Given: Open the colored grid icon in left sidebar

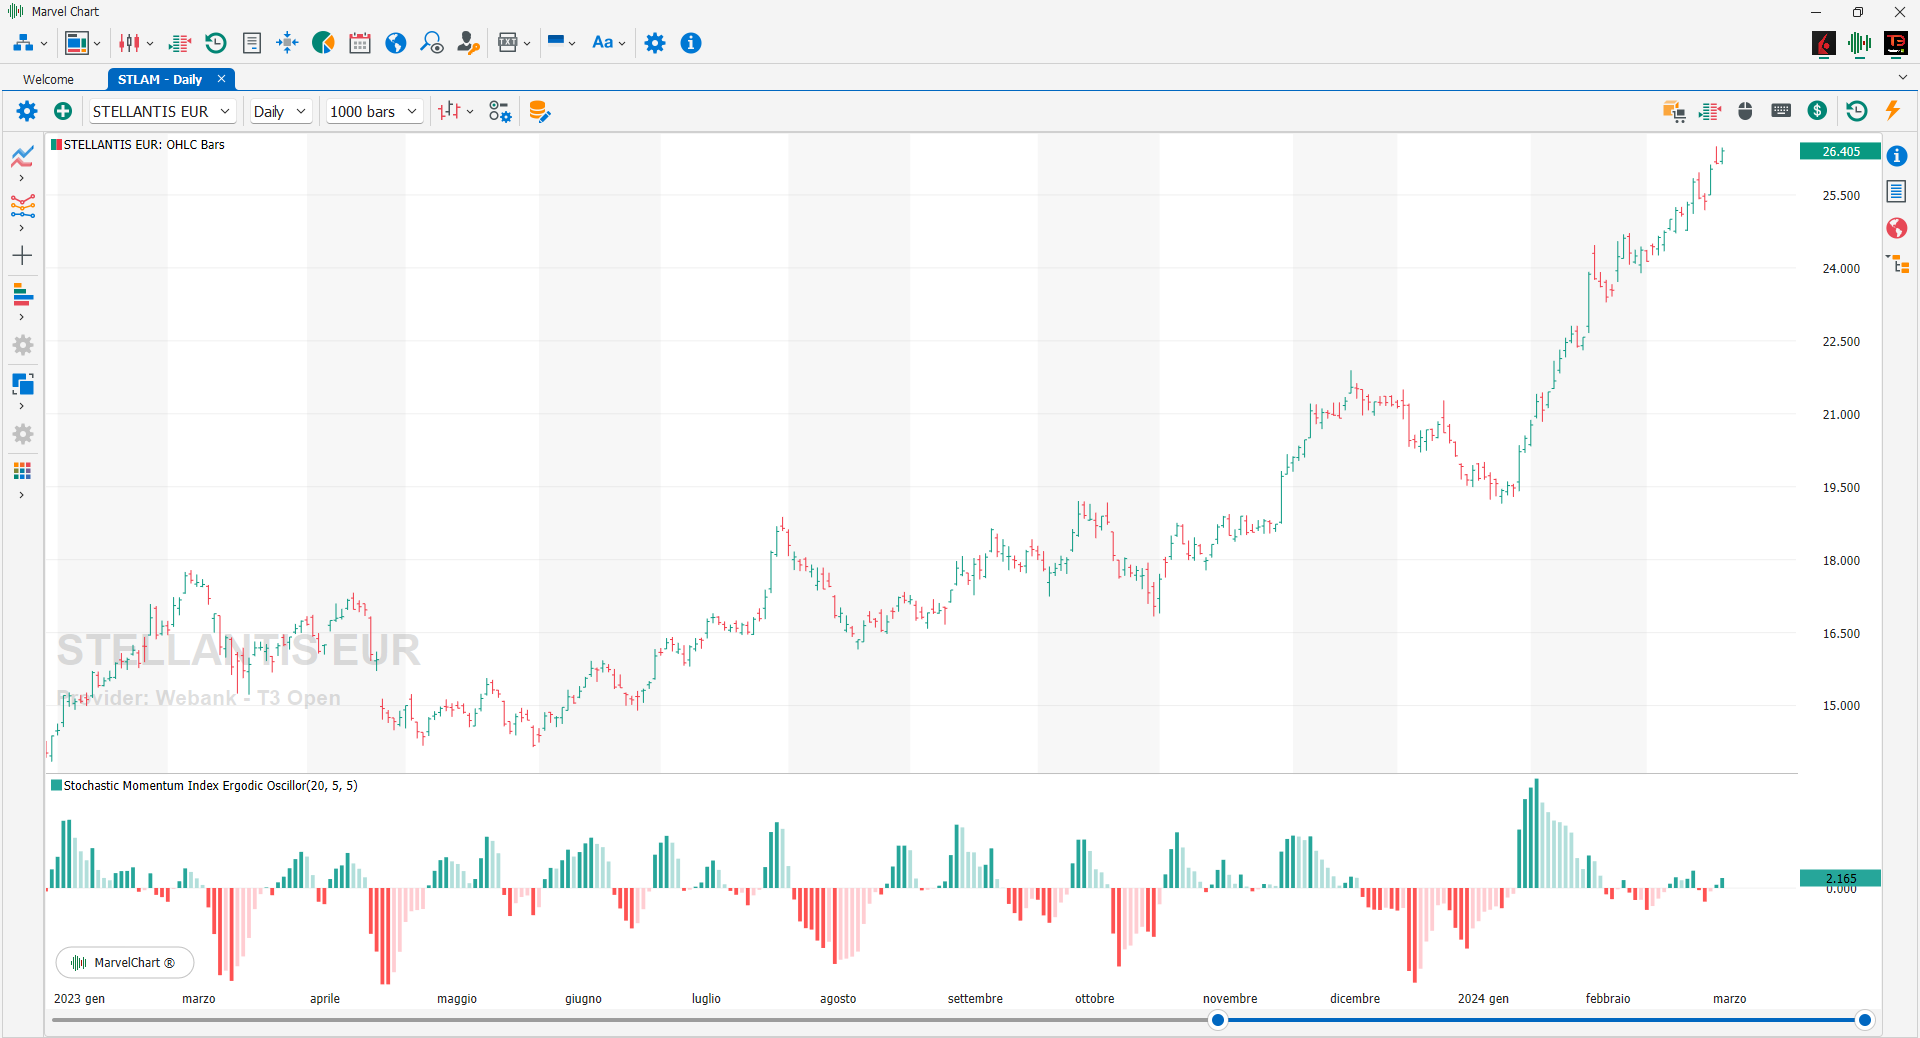Looking at the screenshot, I should pos(22,471).
